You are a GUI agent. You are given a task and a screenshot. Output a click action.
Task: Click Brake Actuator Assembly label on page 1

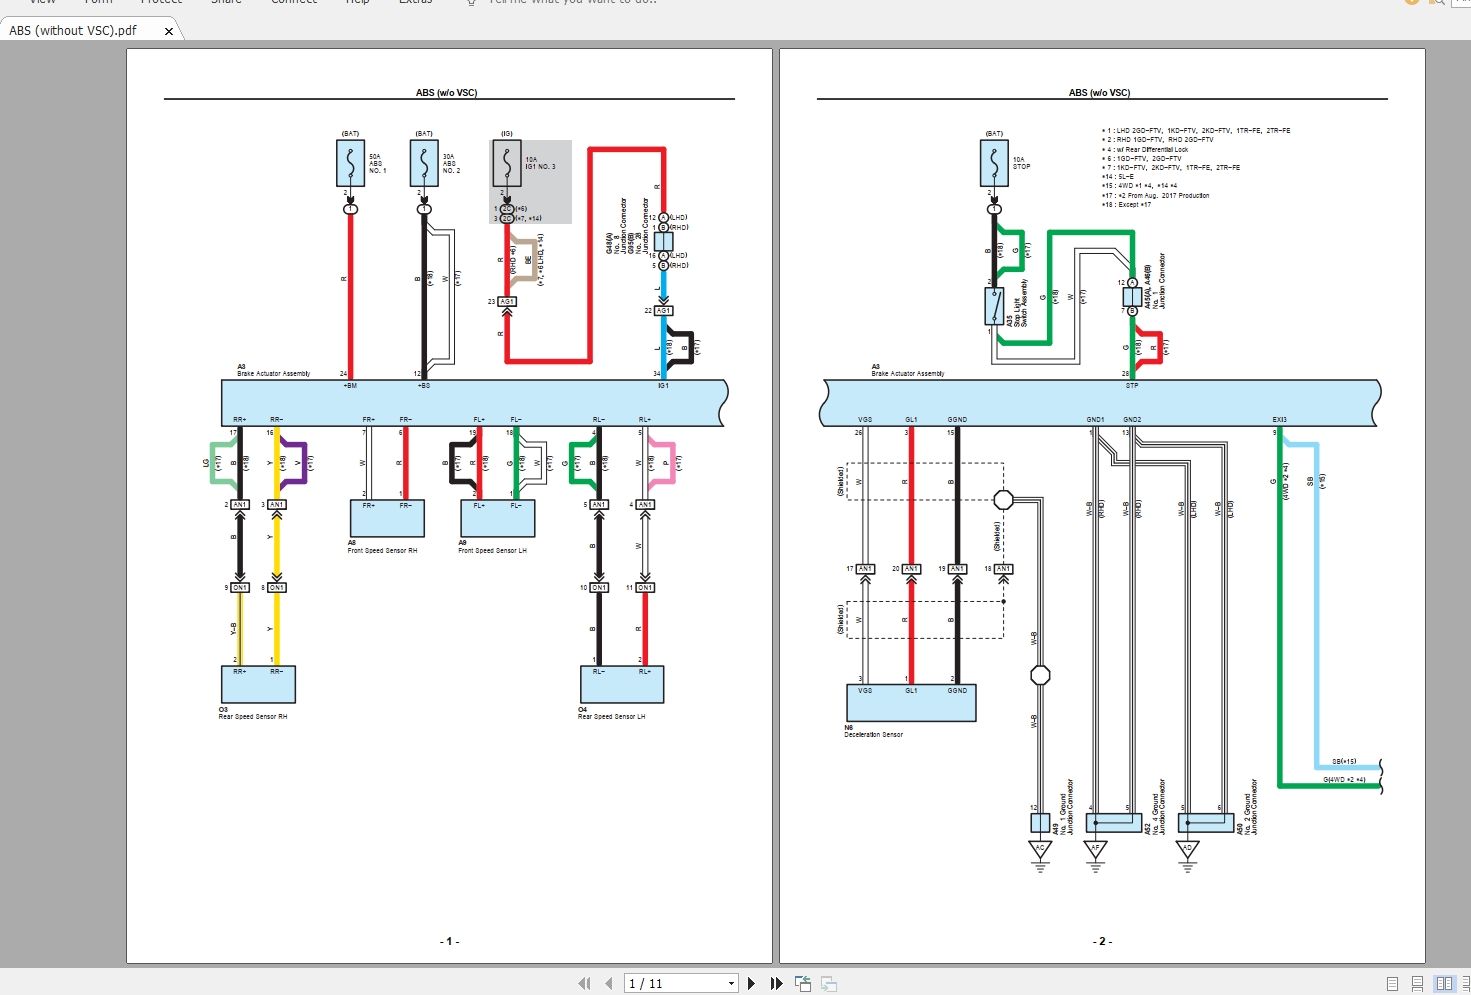(273, 374)
